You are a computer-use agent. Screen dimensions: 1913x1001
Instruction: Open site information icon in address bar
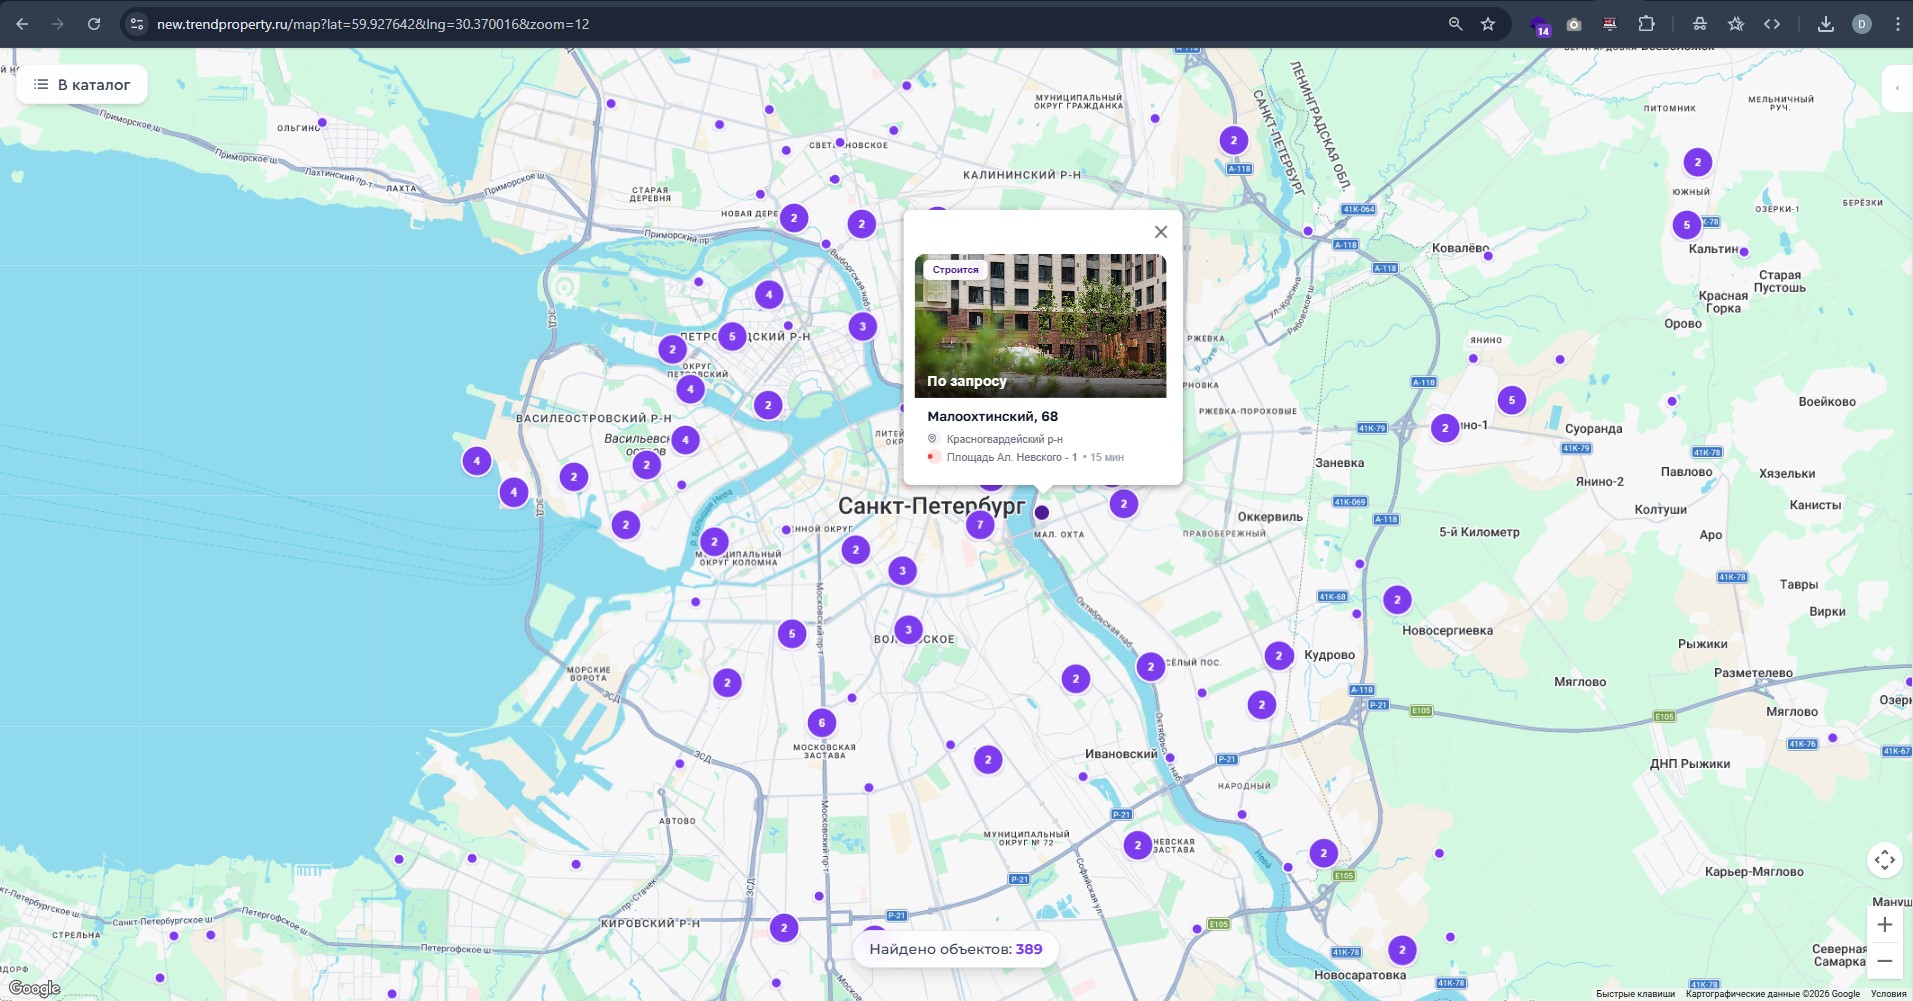137,24
